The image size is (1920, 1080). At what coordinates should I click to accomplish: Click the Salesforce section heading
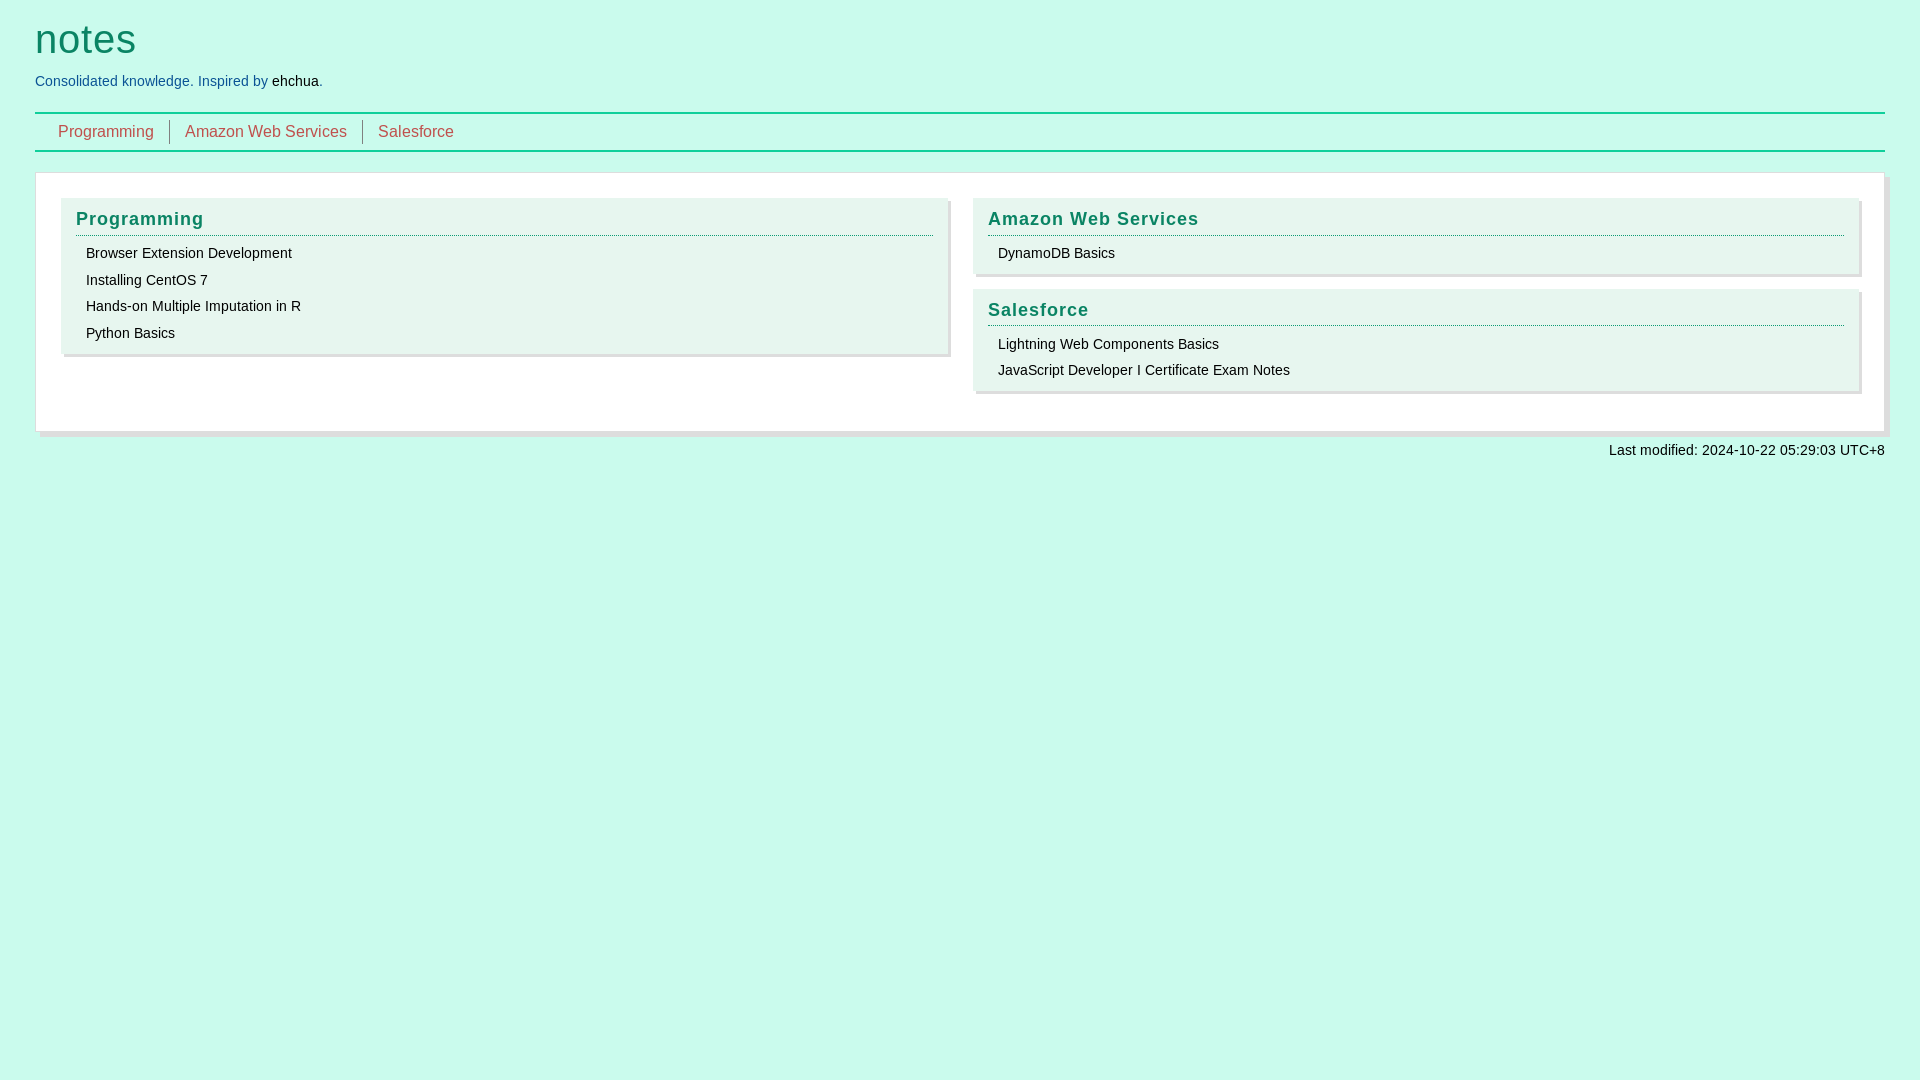[1038, 310]
